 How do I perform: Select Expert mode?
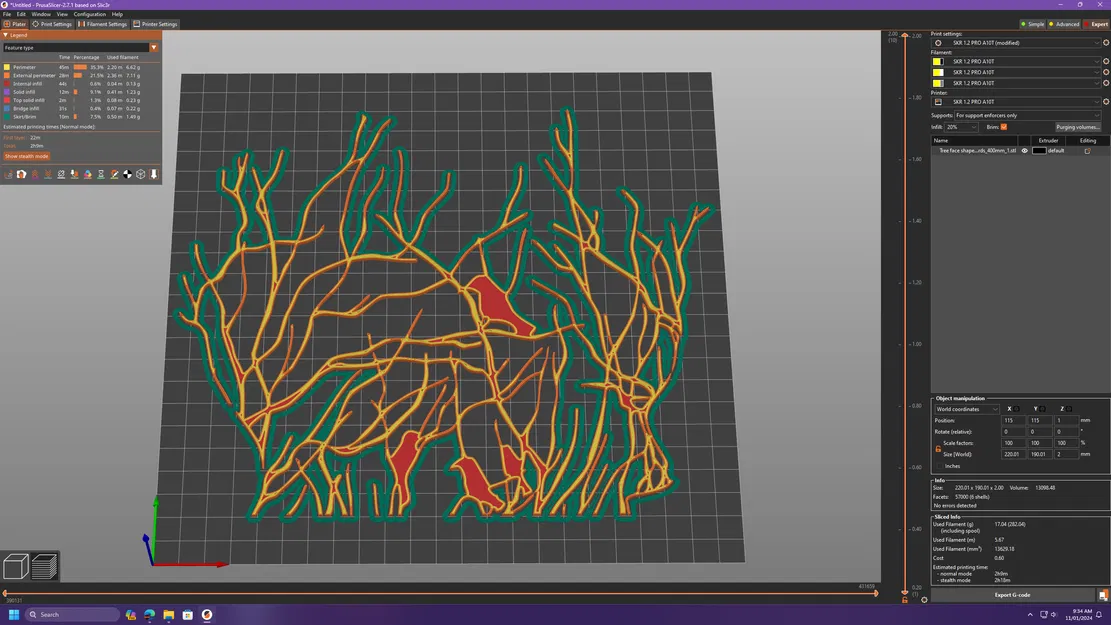click(1095, 24)
